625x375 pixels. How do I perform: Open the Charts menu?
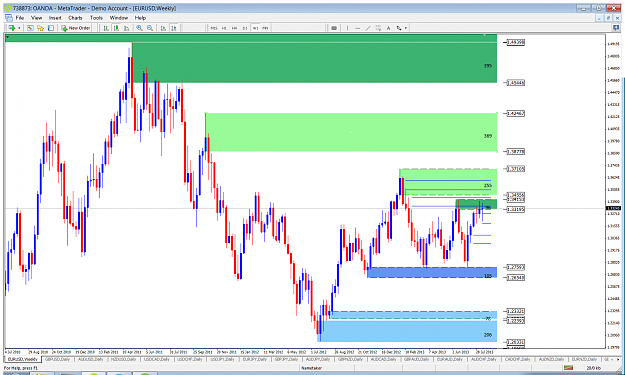tap(75, 18)
